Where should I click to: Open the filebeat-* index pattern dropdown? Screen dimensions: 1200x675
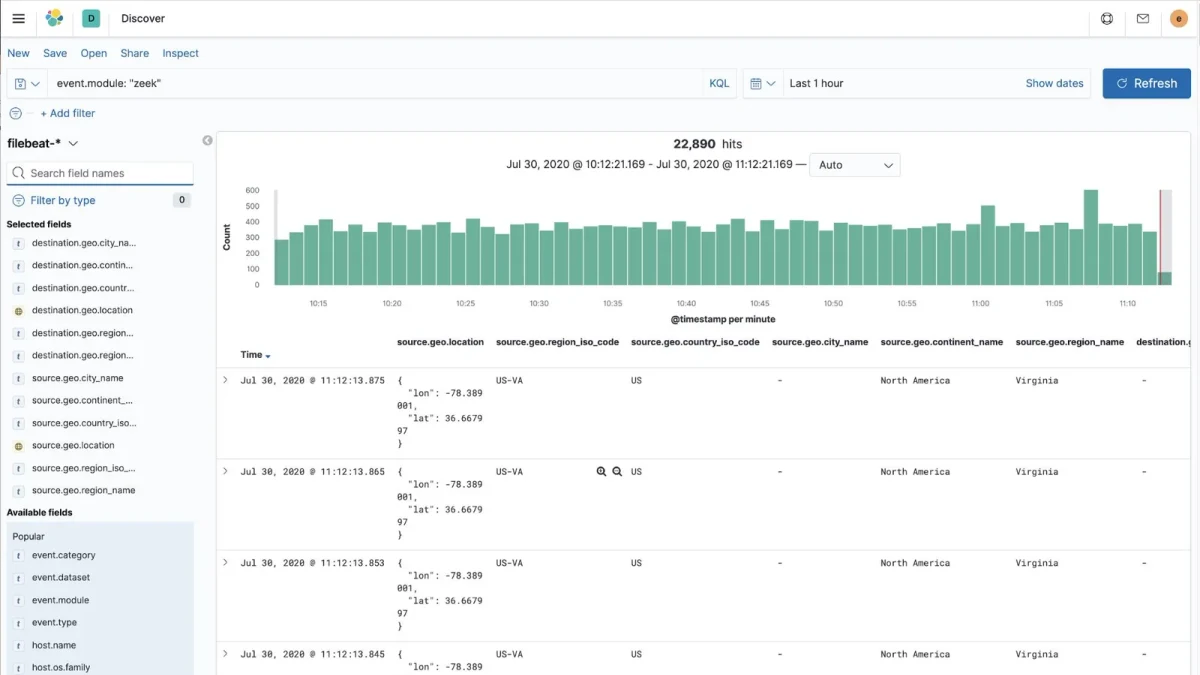43,143
